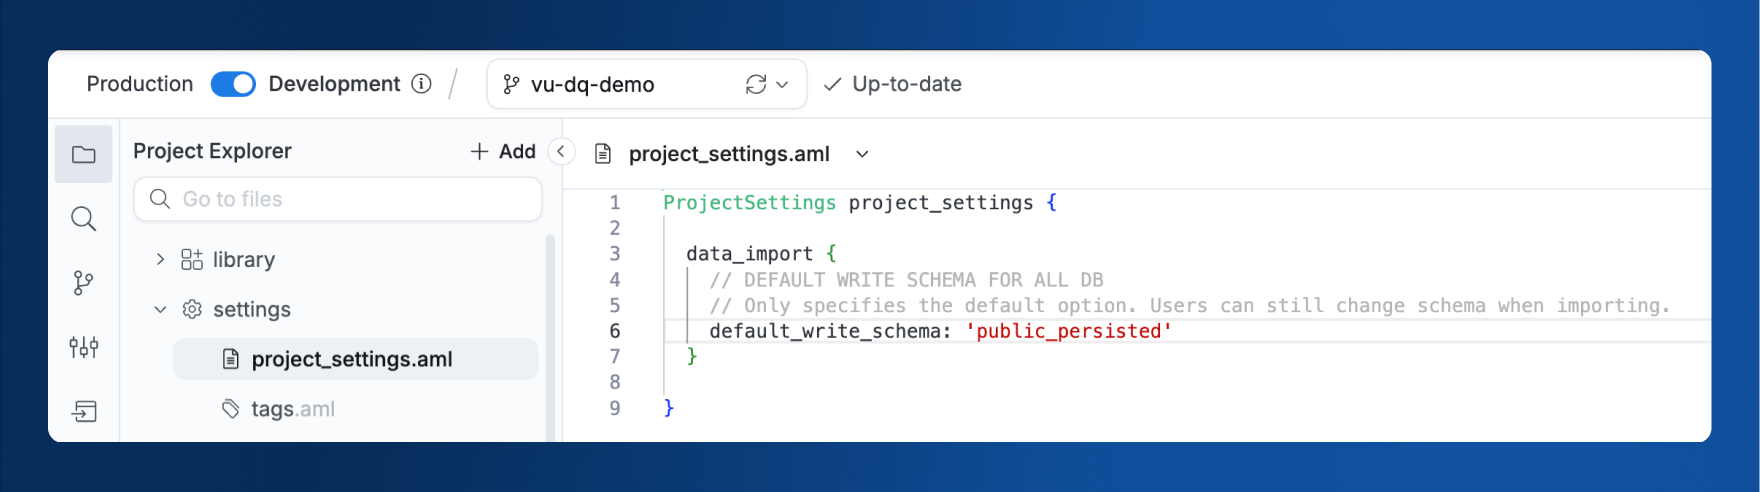Click the settings gear icon in tree

click(x=192, y=309)
